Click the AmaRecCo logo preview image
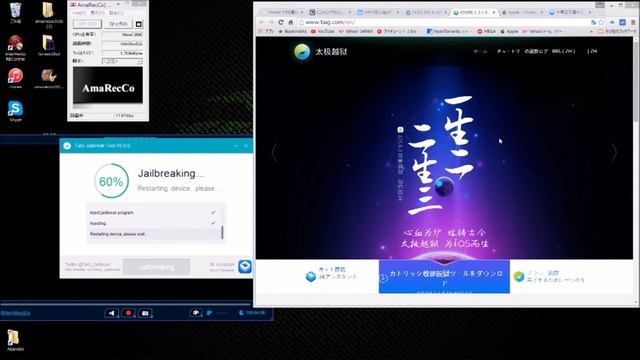Image resolution: width=640 pixels, height=360 pixels. tap(108, 86)
